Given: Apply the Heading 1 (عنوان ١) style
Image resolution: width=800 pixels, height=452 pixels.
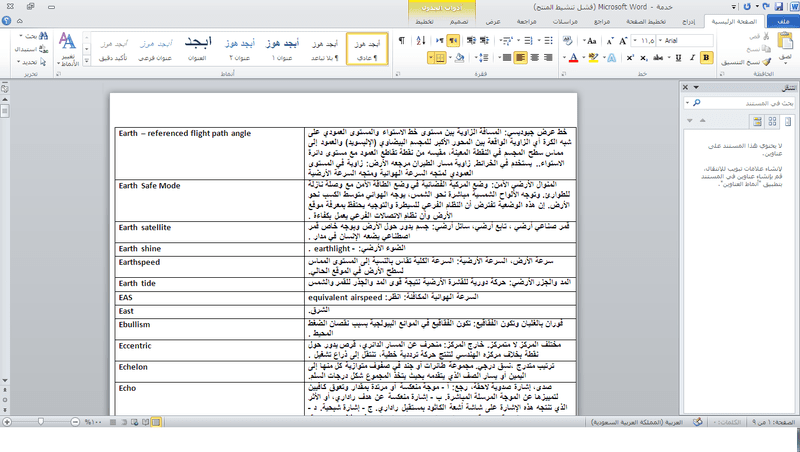Looking at the screenshot, I should point(282,49).
